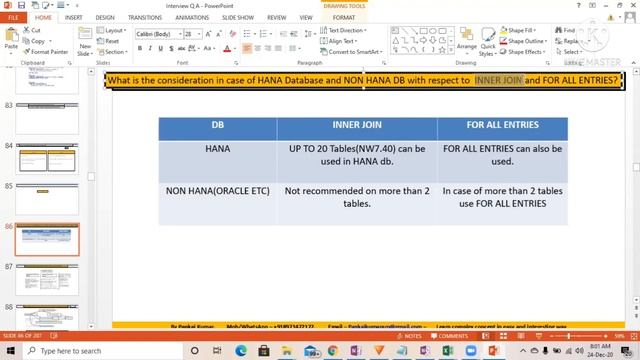The image size is (640, 360).
Task: Switch to the ANIMATIONS tab
Action: (192, 18)
